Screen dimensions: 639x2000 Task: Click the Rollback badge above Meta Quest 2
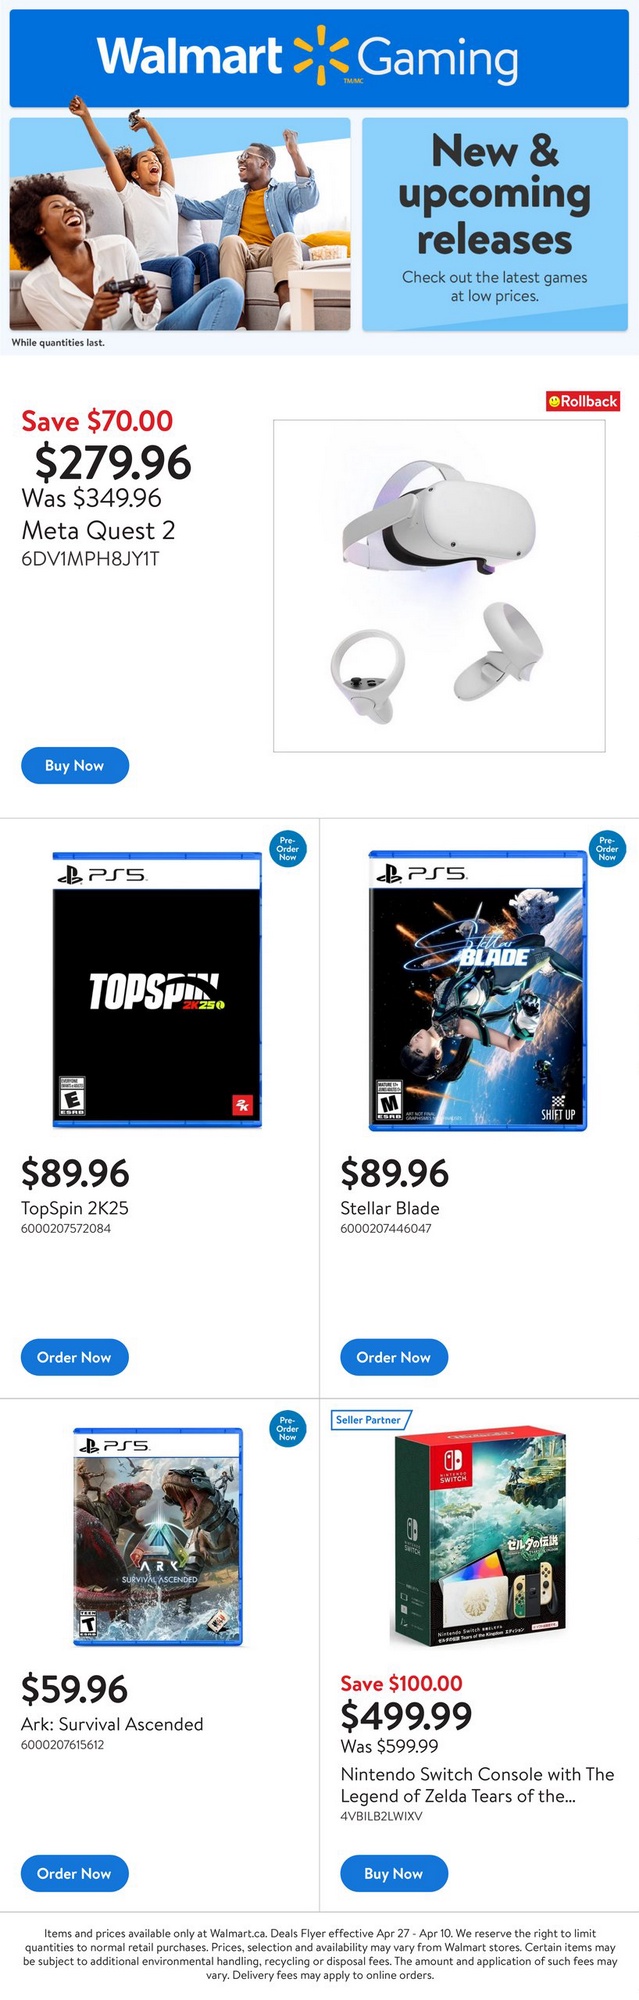(583, 401)
